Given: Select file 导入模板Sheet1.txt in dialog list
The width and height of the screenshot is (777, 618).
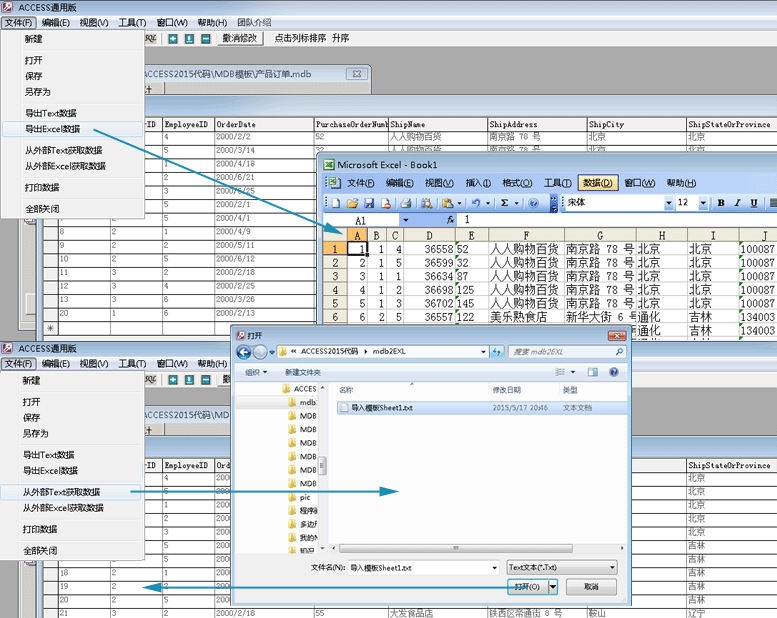Looking at the screenshot, I should 482,408.
